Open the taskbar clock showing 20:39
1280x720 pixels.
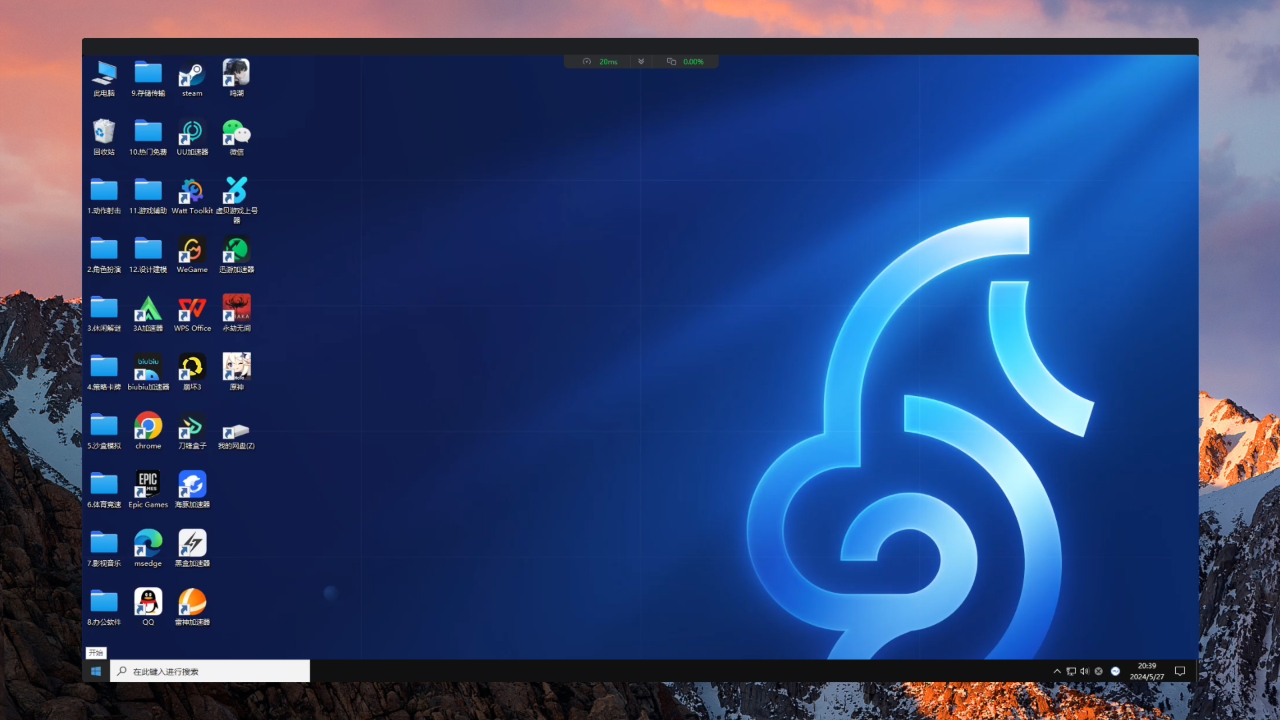point(1147,671)
